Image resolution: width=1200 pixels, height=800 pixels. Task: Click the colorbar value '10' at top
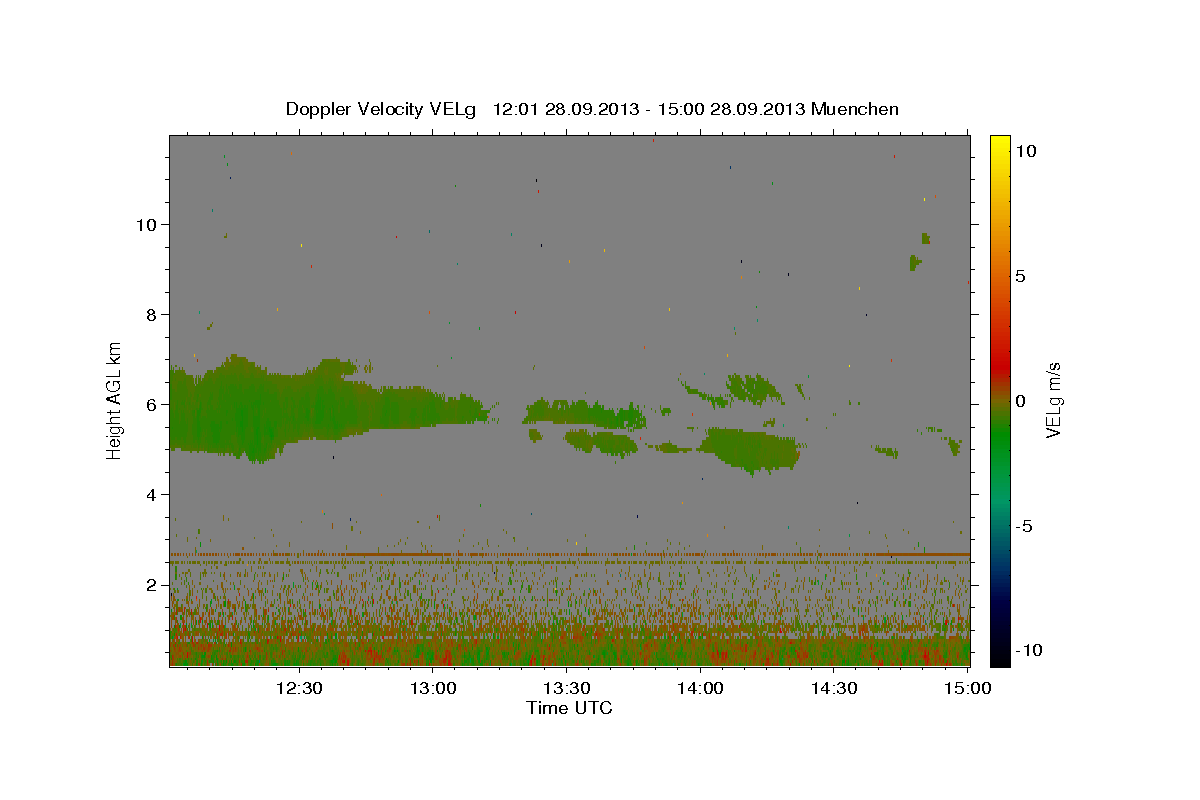click(x=1025, y=151)
